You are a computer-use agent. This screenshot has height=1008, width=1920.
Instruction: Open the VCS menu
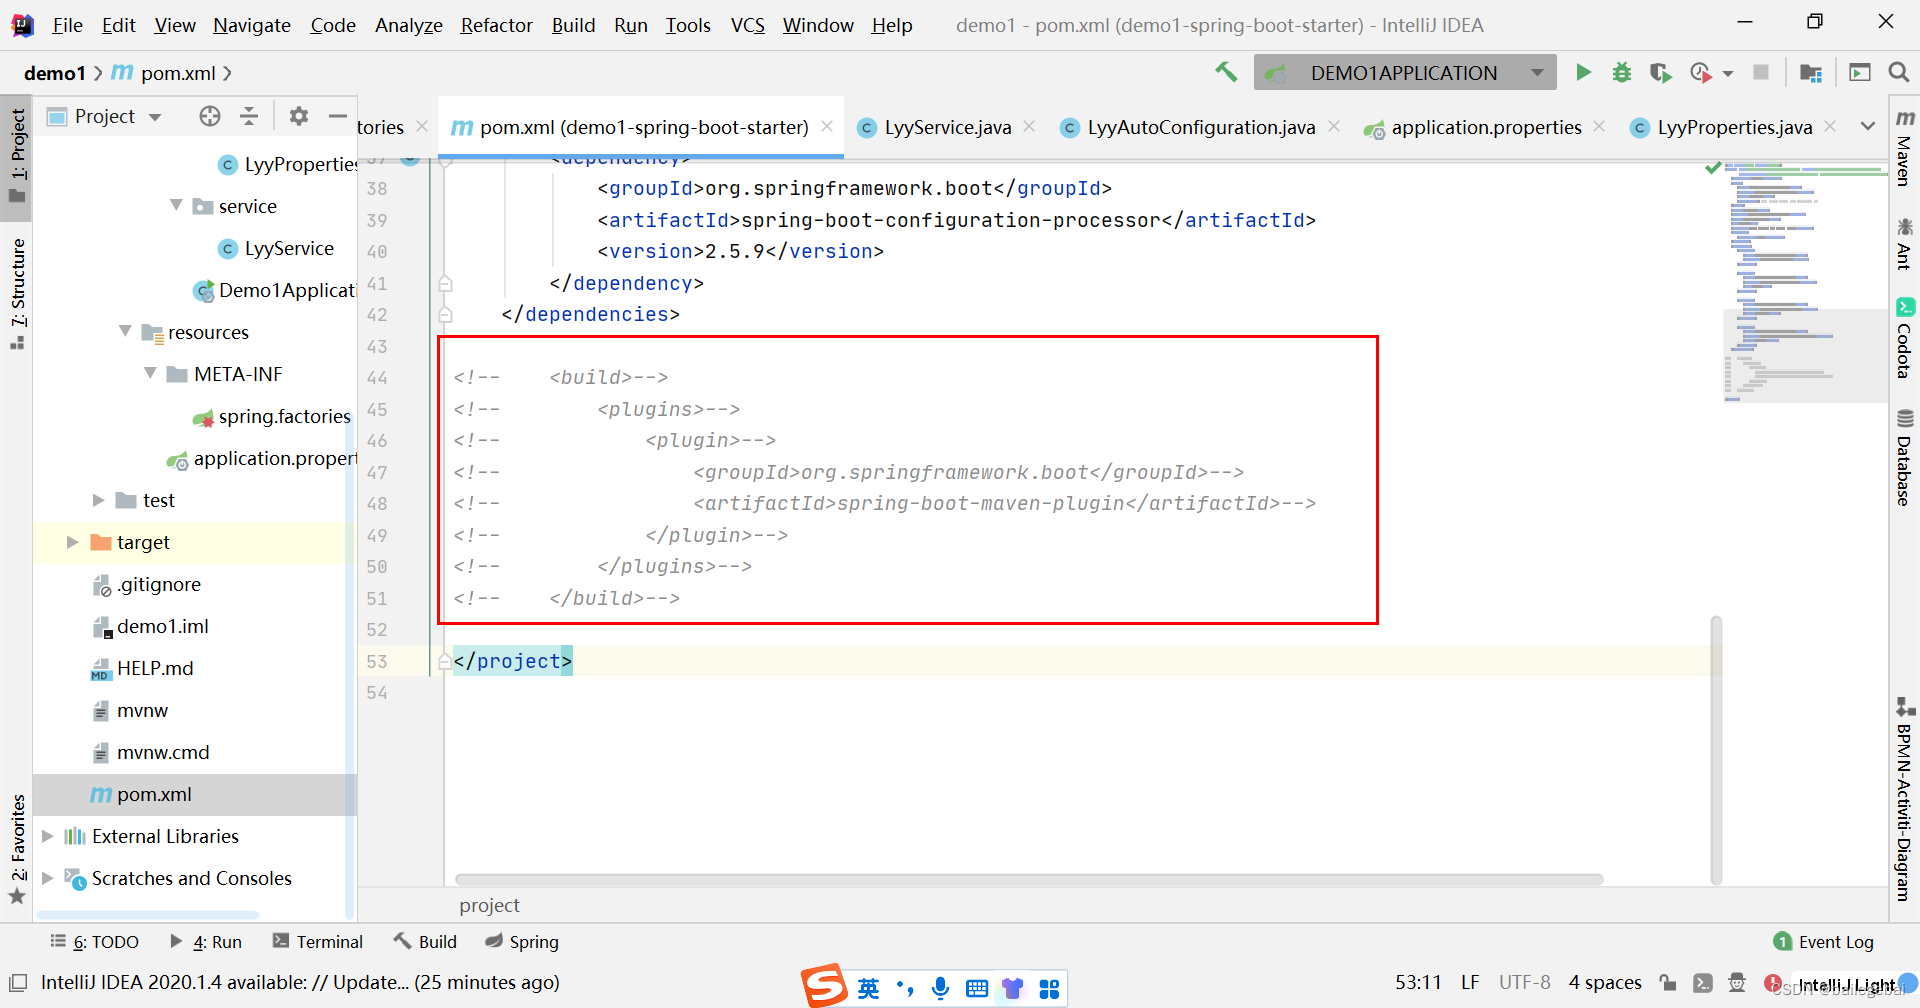(747, 25)
